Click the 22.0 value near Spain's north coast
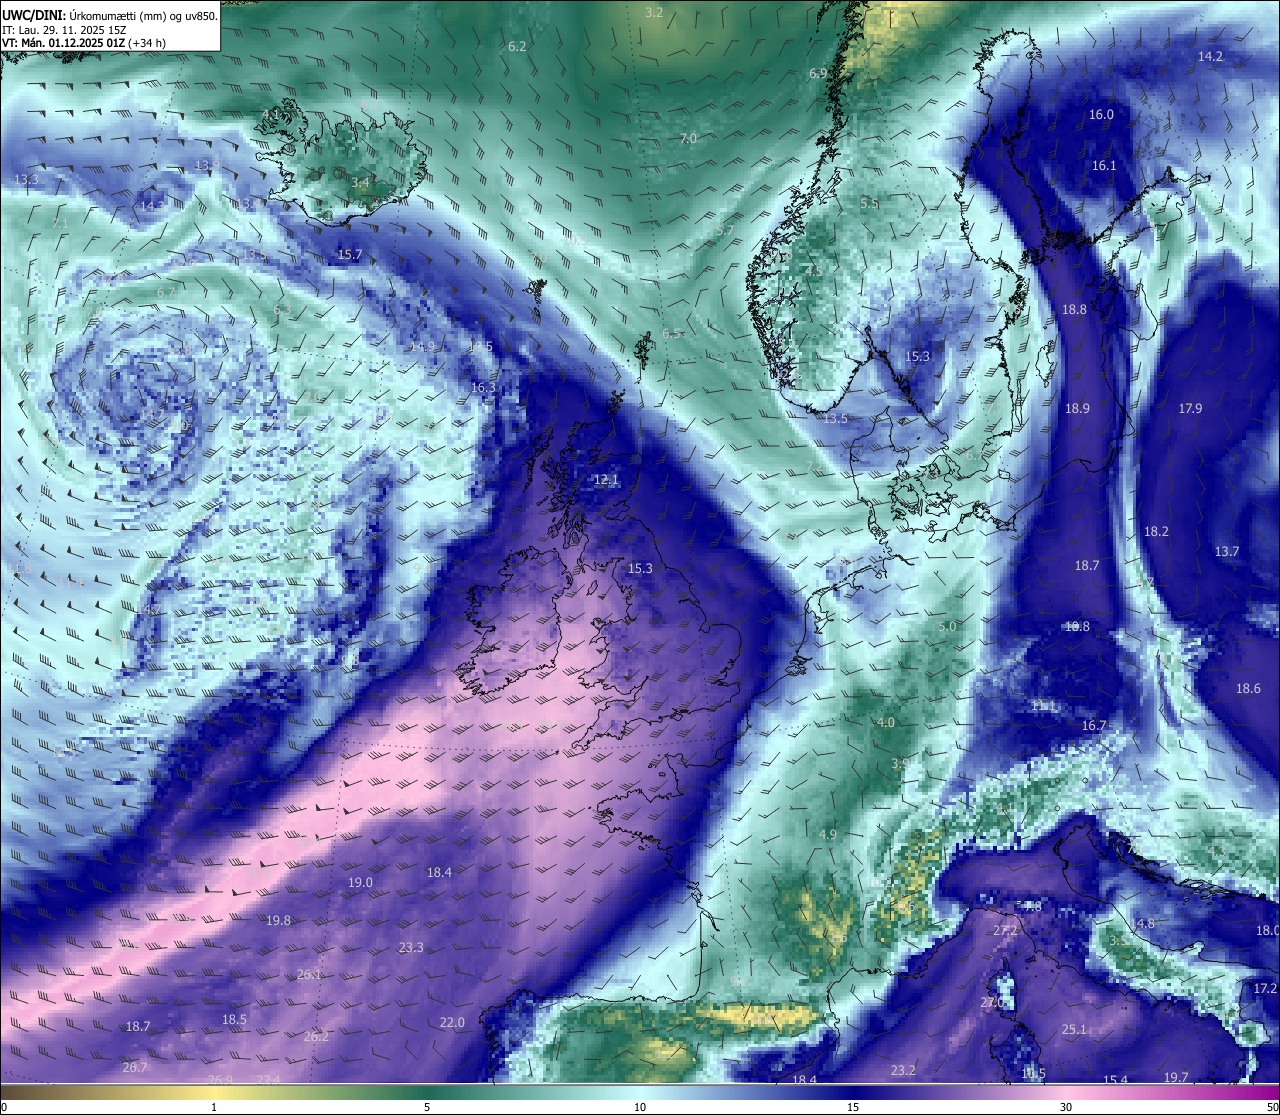 tap(452, 1023)
